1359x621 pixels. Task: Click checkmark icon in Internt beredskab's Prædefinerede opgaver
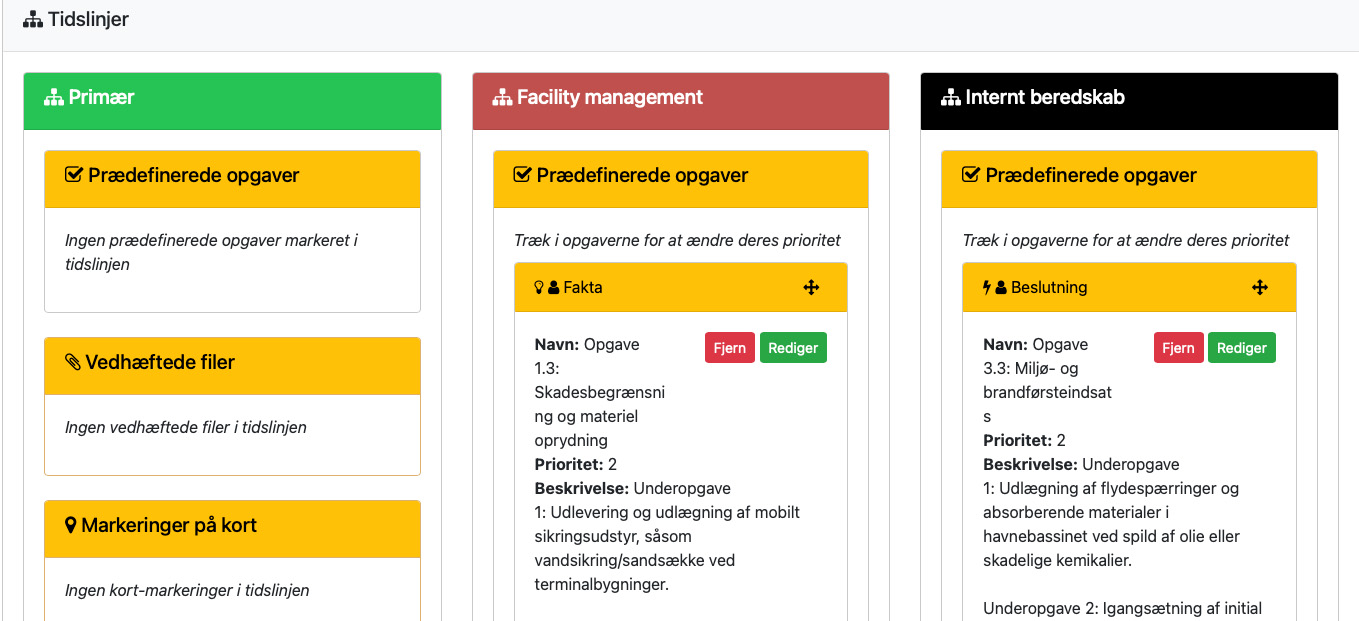971,175
